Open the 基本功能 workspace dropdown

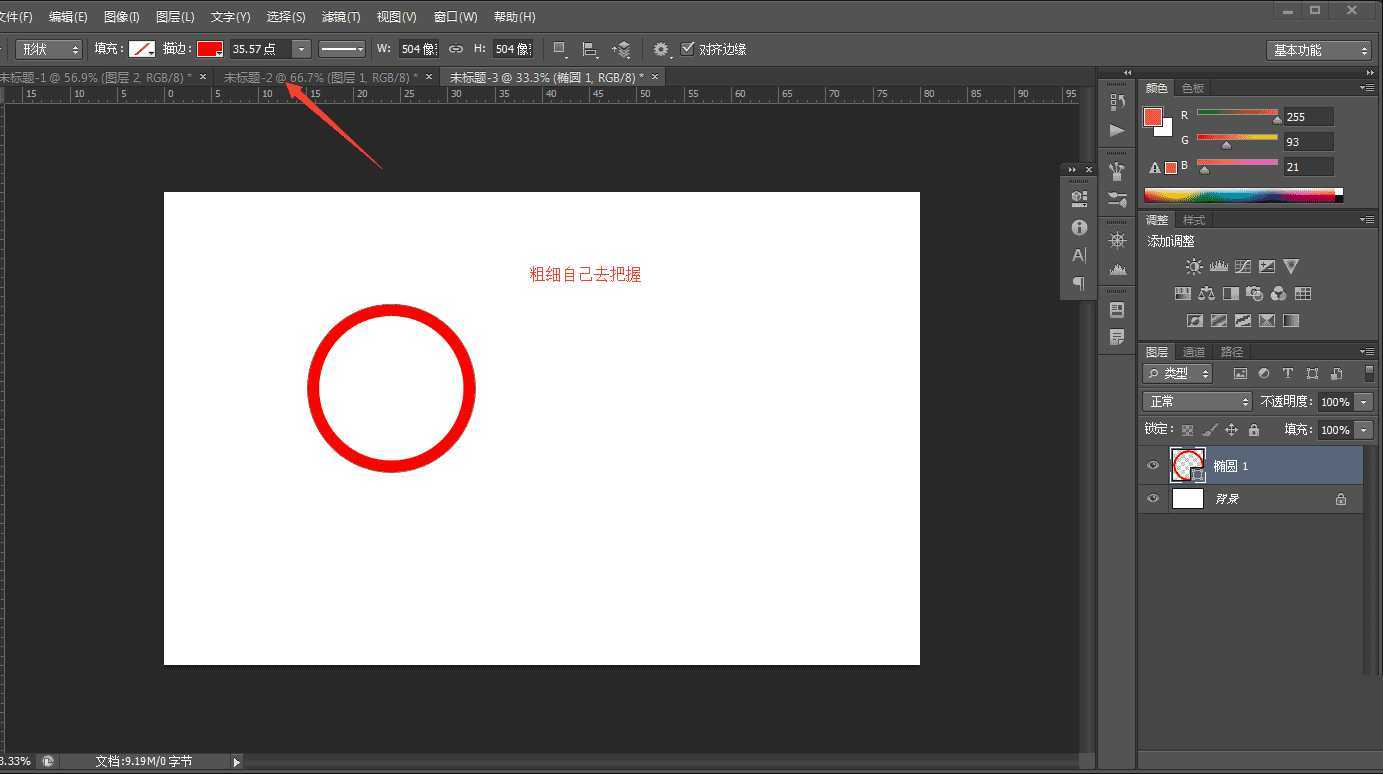(1319, 50)
